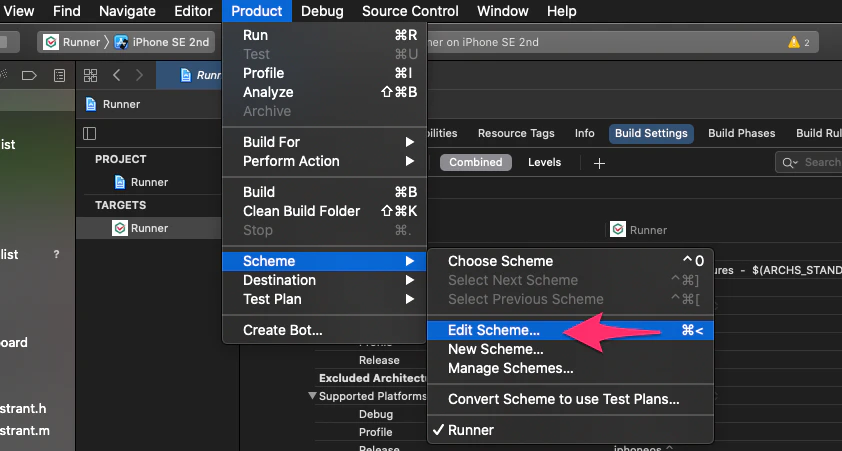This screenshot has height=451, width=842.
Task: Open the Navigate menu
Action: pos(127,11)
